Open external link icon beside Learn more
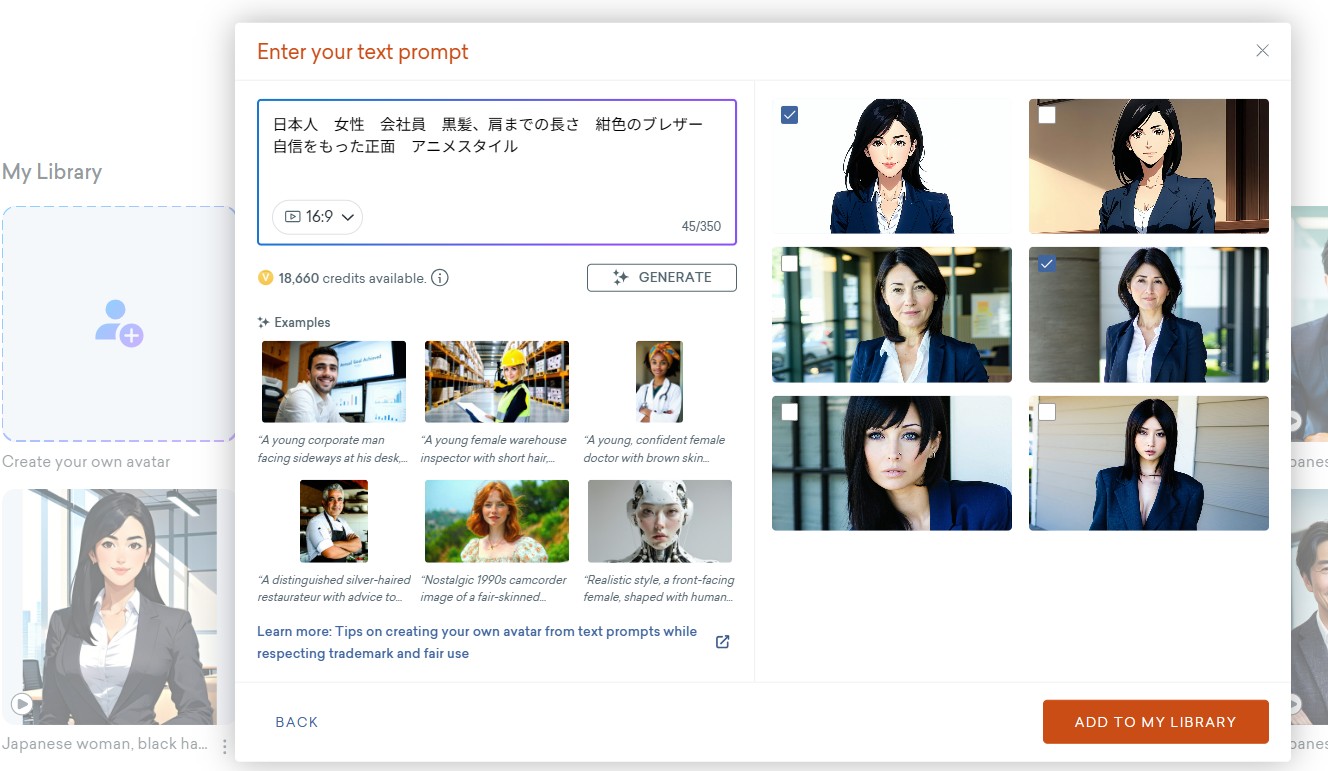1328x771 pixels. [723, 642]
